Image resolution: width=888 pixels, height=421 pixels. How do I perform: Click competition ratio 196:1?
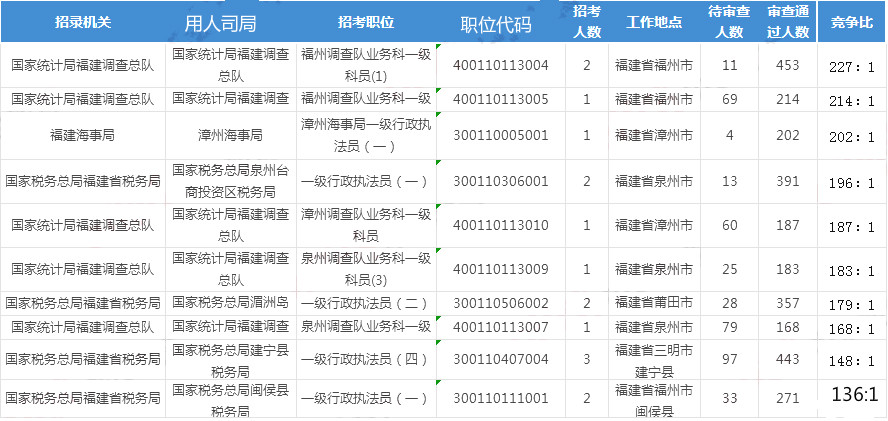pos(852,184)
